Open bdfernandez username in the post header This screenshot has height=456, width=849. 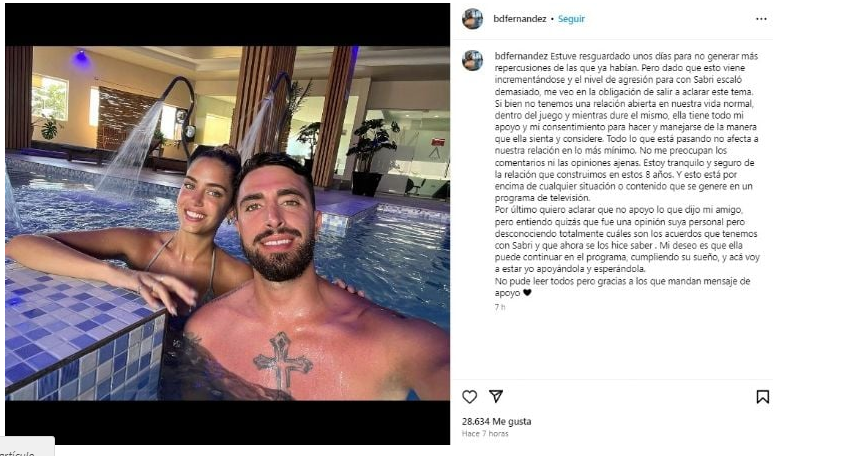coord(520,19)
